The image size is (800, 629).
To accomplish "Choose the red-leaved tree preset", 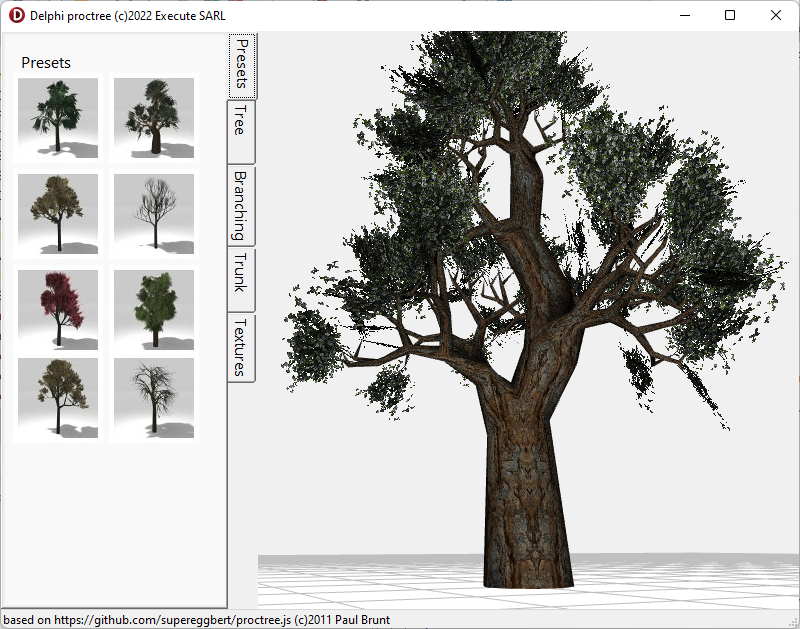I will point(58,310).
